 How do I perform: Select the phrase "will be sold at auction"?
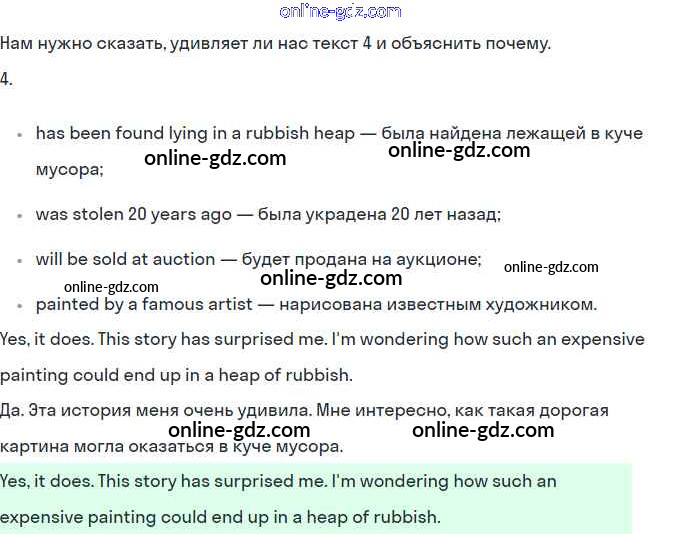[125, 259]
